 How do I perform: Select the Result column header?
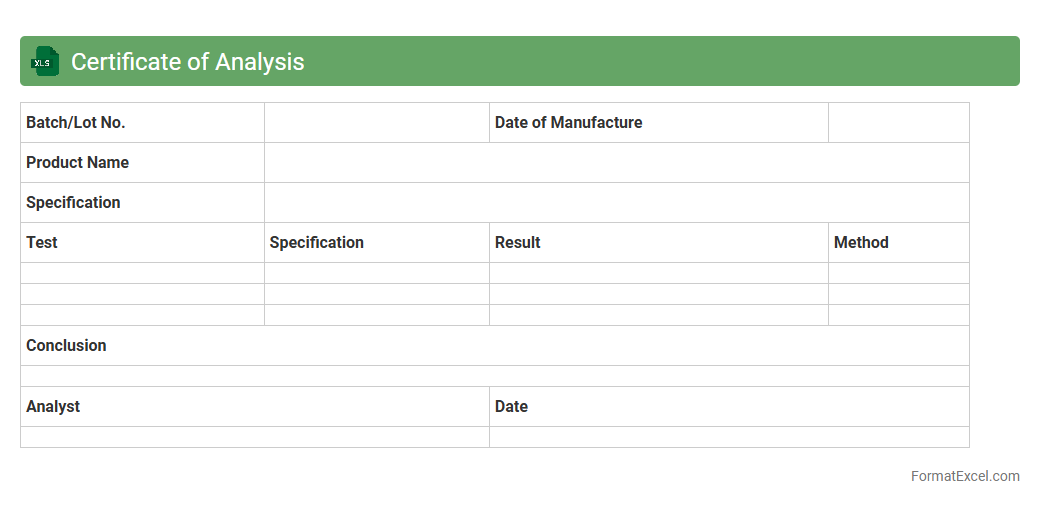(658, 243)
